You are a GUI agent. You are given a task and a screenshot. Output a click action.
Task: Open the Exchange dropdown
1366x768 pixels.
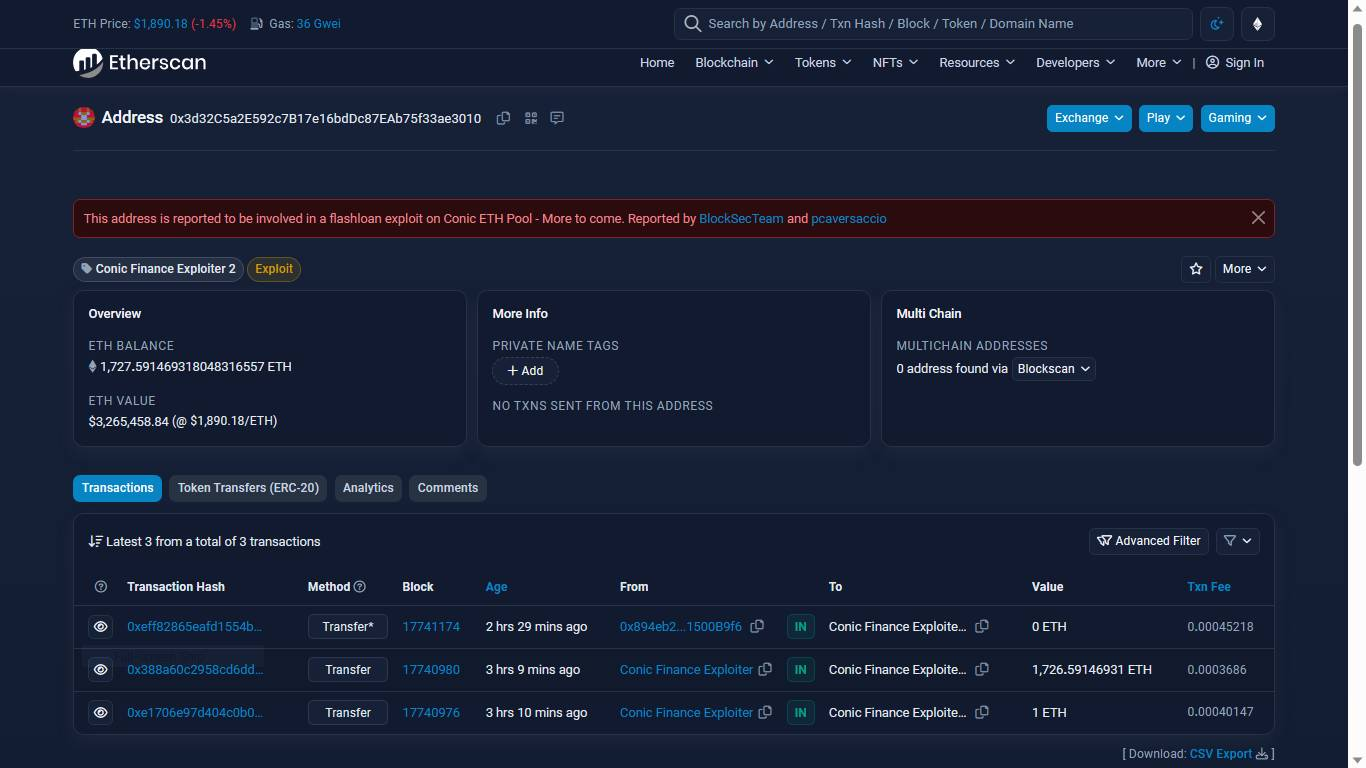(1089, 118)
